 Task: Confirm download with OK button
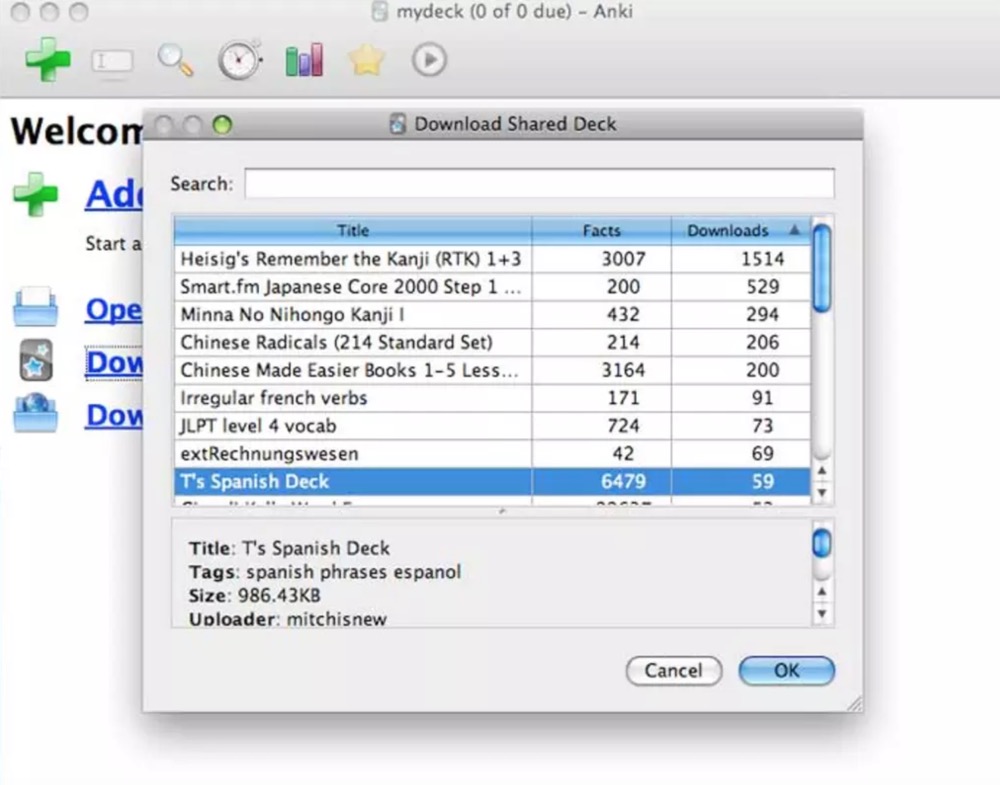(x=786, y=671)
